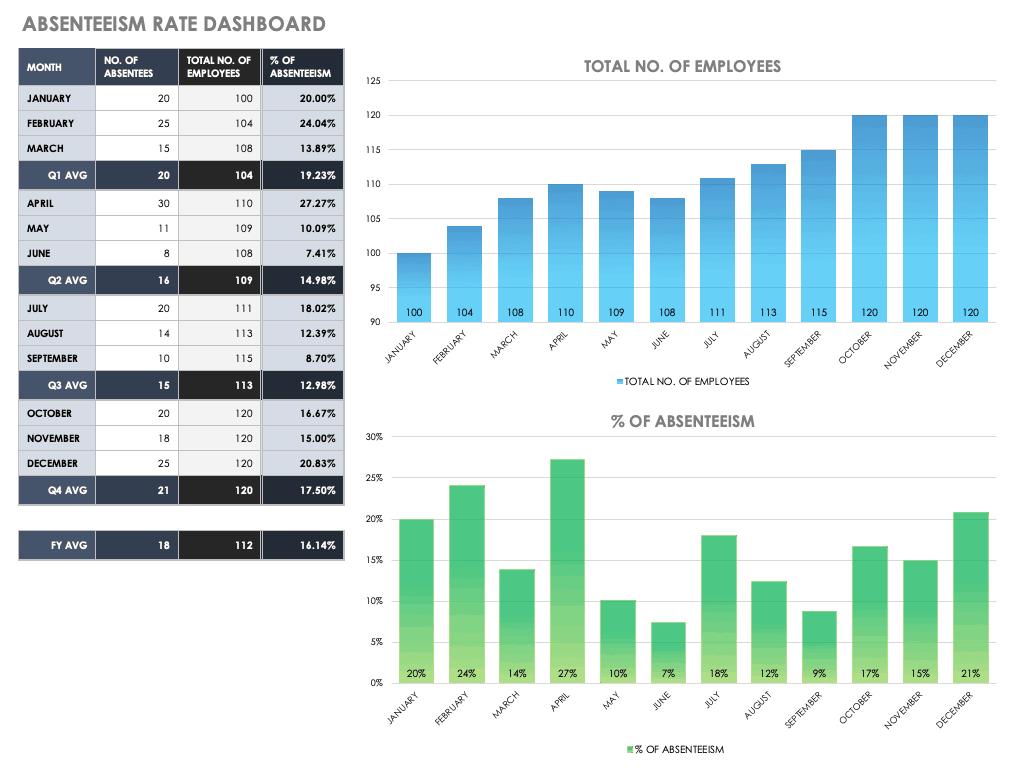
Task: Click the green % of Absenteeism legend swatch
Action: pos(630,749)
